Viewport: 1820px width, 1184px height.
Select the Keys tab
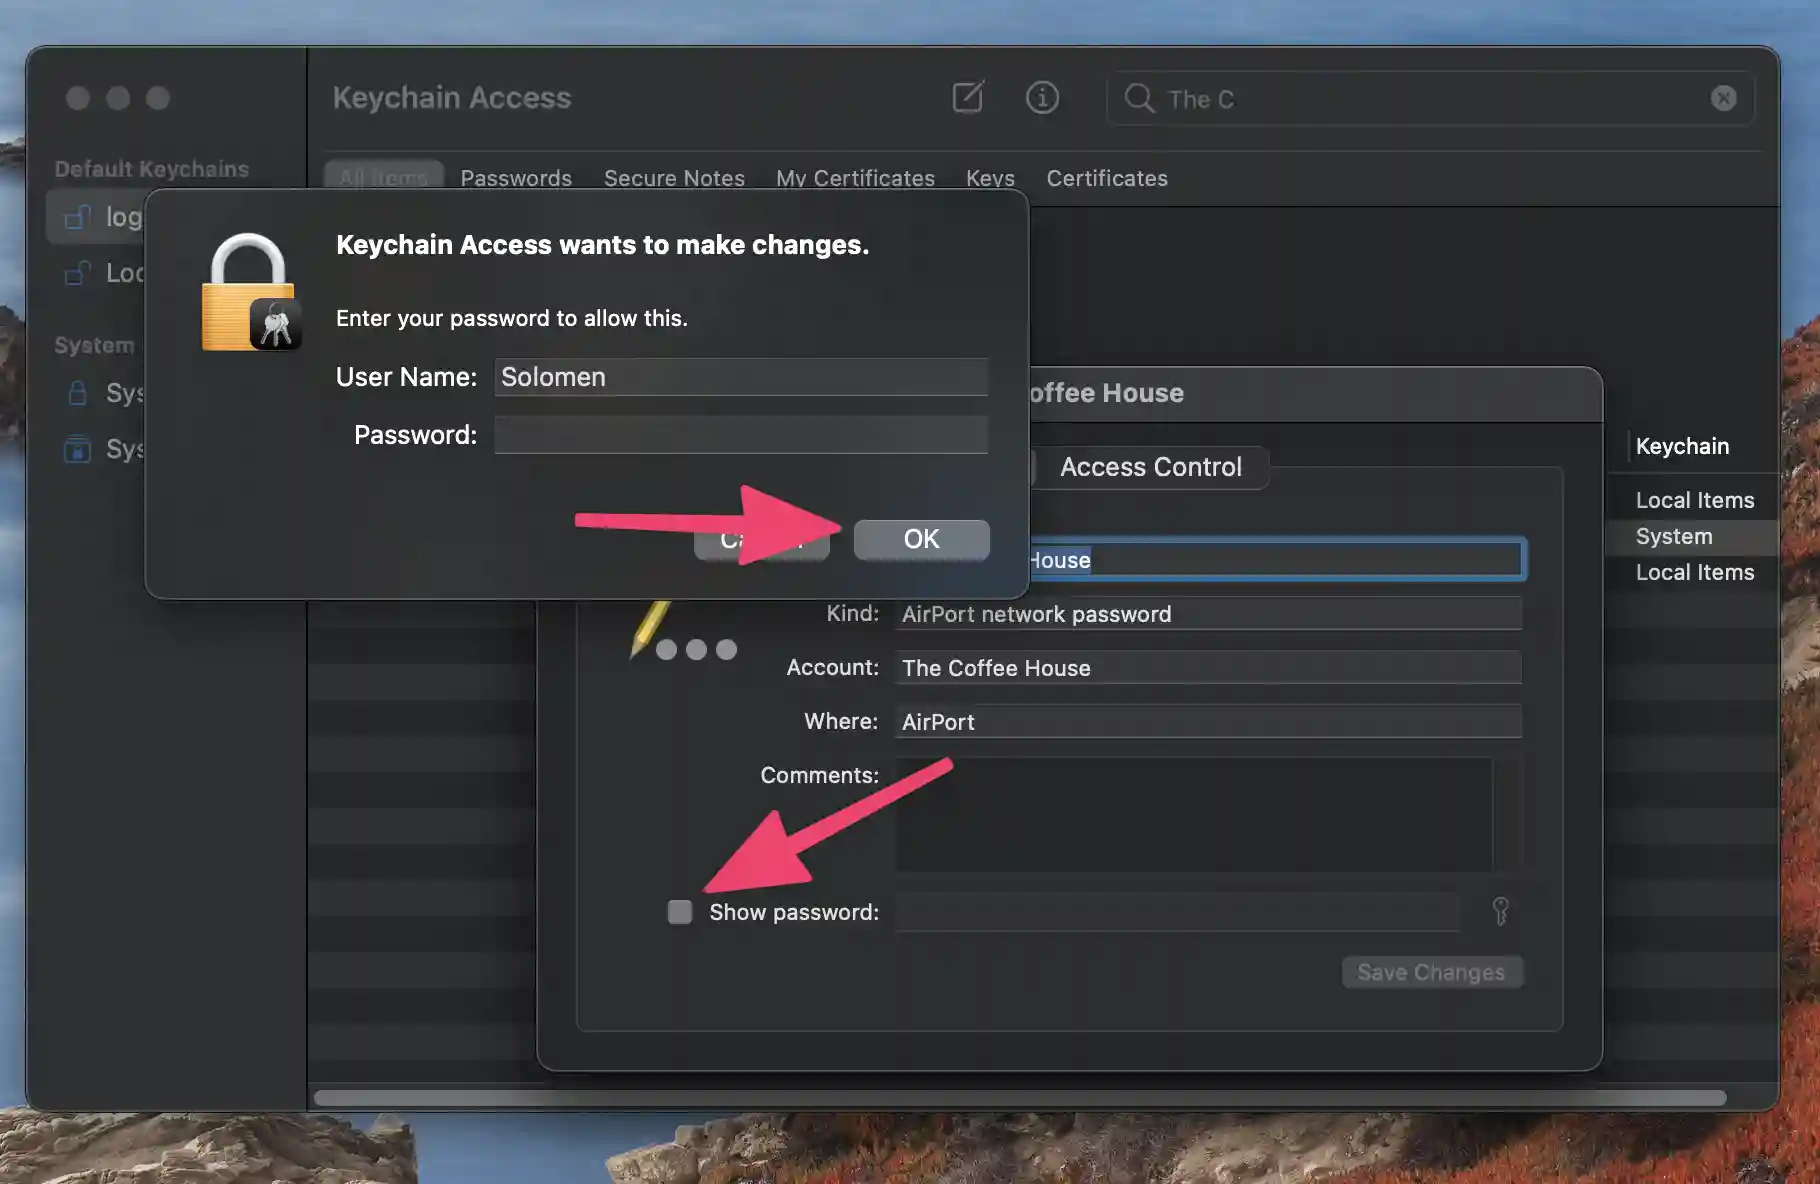[x=990, y=178]
